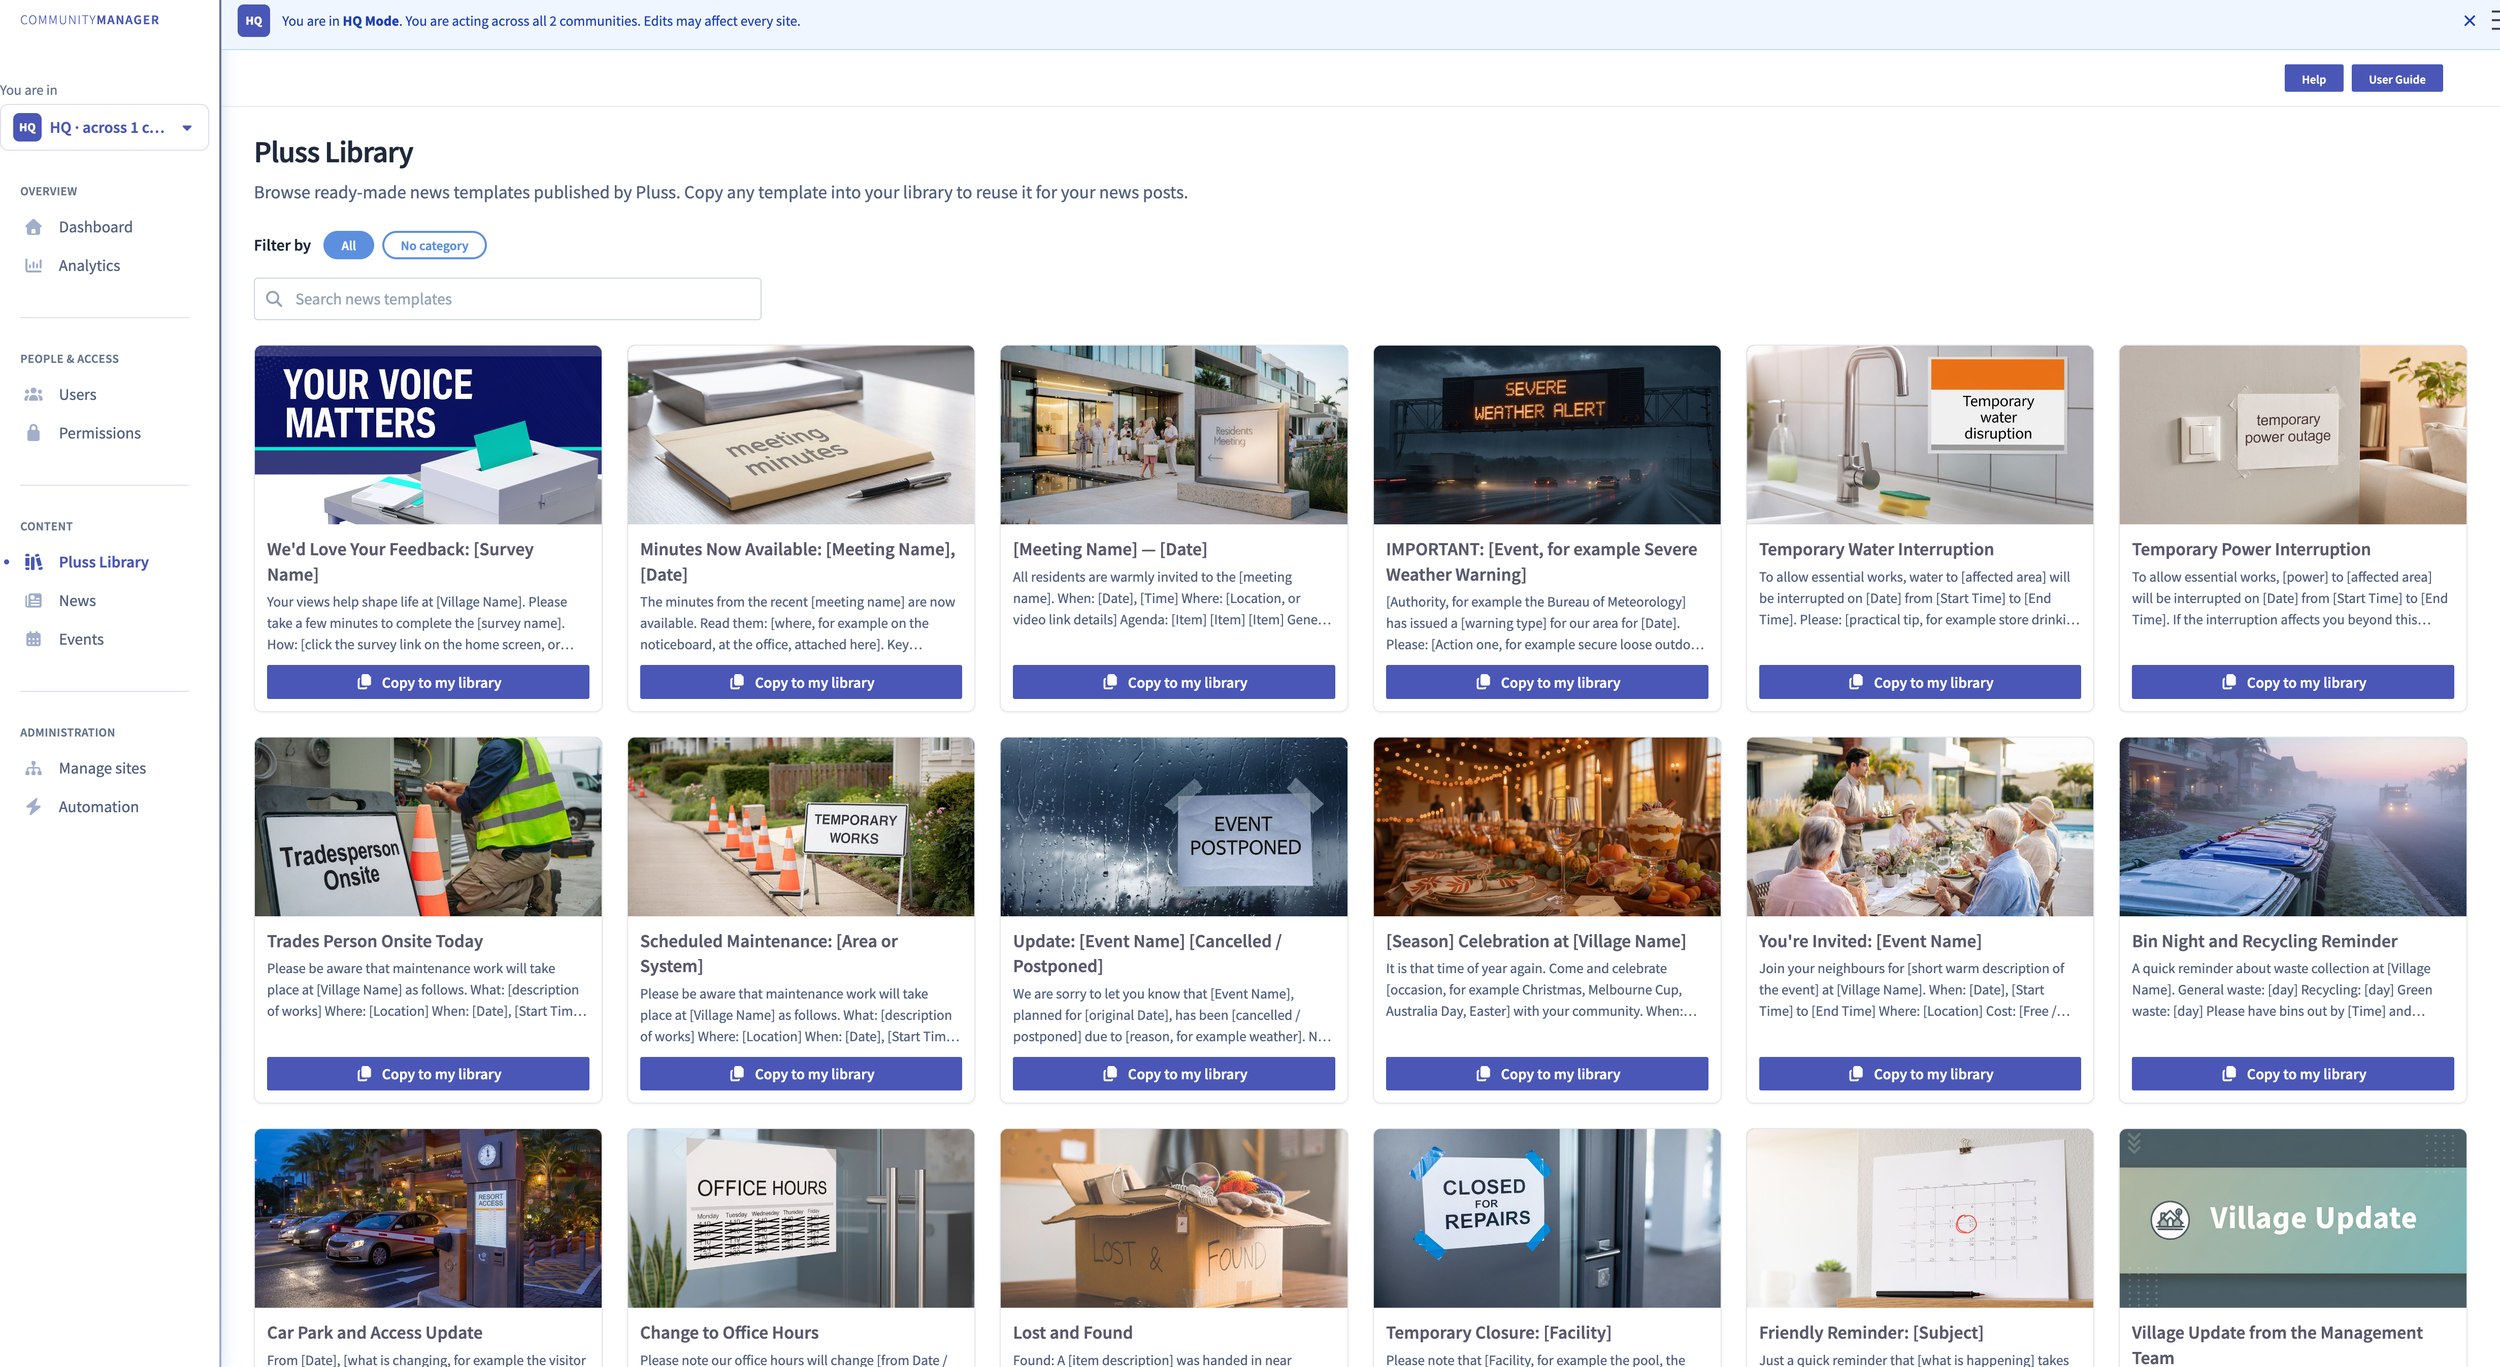
Task: Click the CommunityManager logo
Action: [x=90, y=20]
